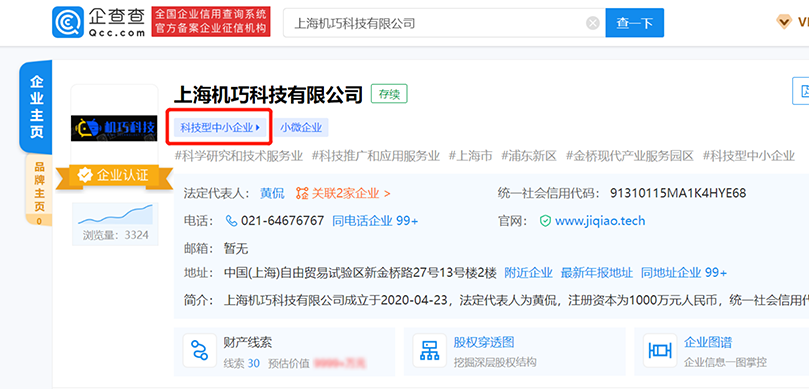The image size is (810, 389).
Task: Clear the search box with X icon
Action: point(593,23)
